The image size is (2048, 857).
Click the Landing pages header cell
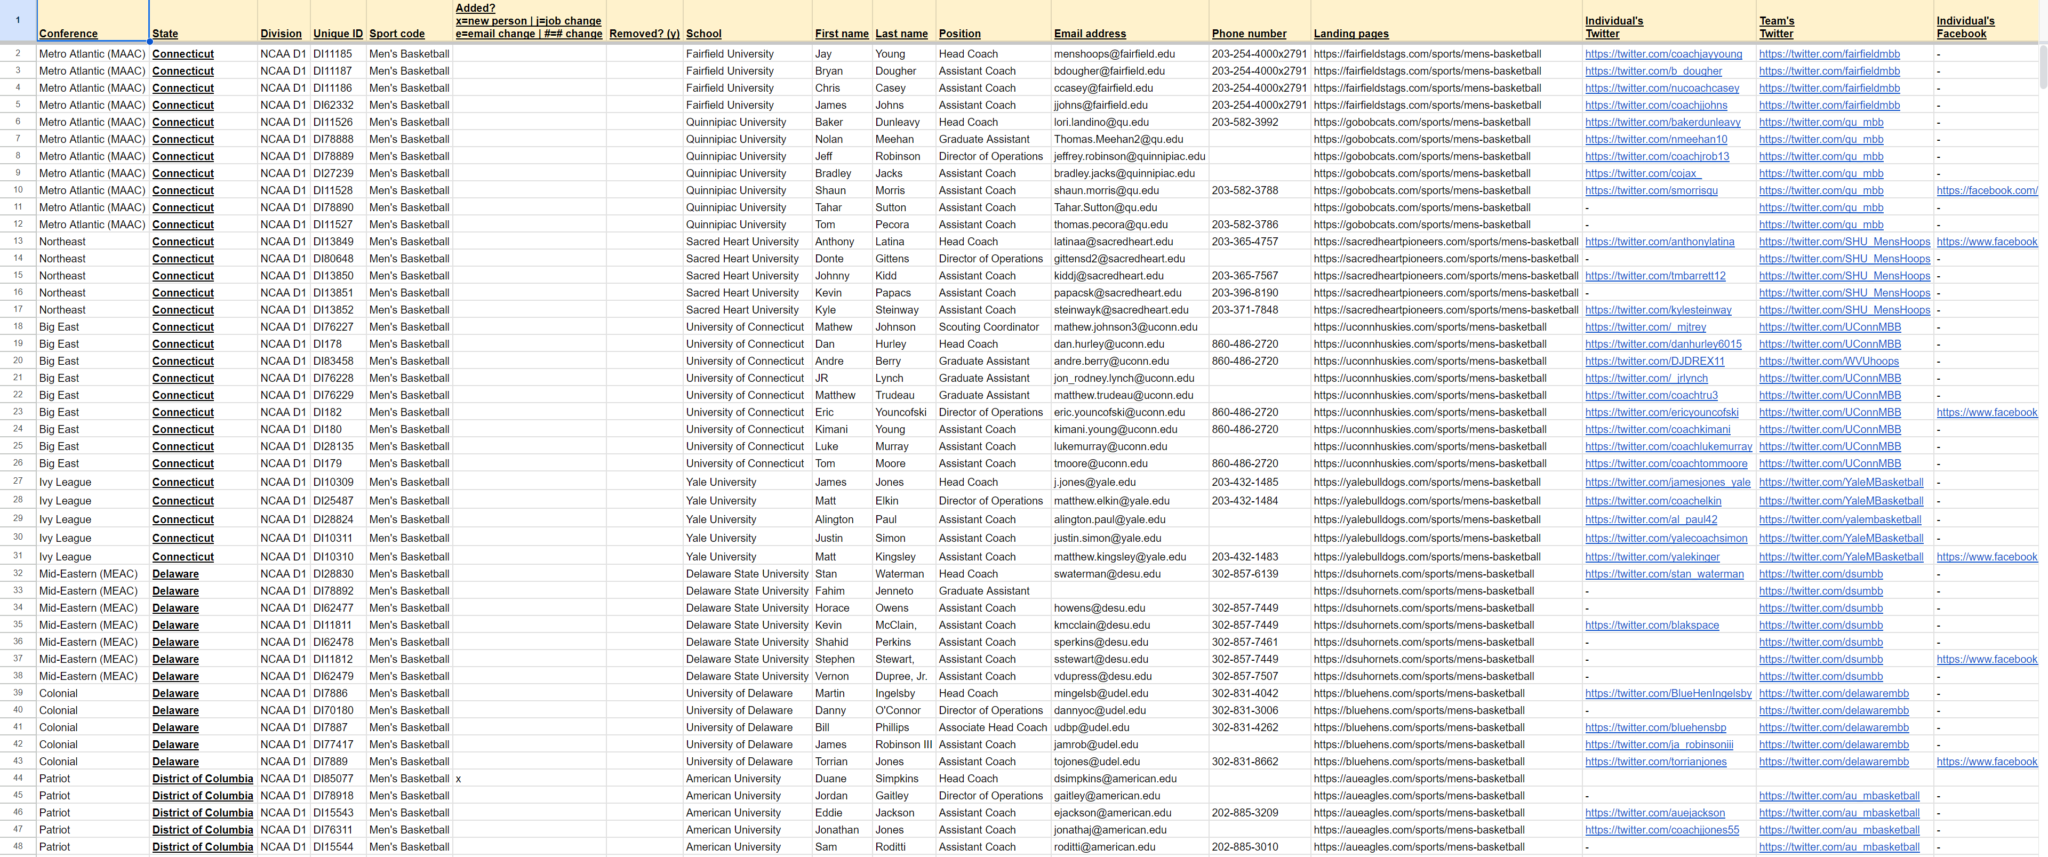click(x=1446, y=21)
